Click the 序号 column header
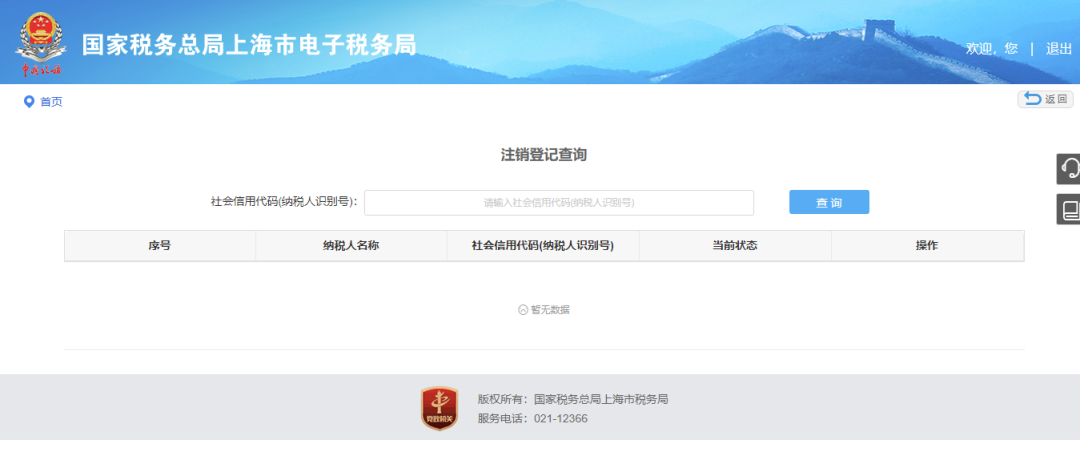 (160, 246)
